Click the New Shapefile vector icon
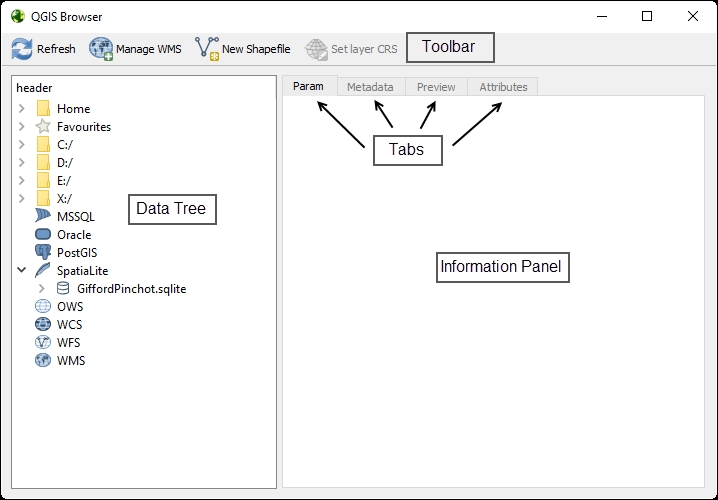718x500 pixels. click(207, 49)
